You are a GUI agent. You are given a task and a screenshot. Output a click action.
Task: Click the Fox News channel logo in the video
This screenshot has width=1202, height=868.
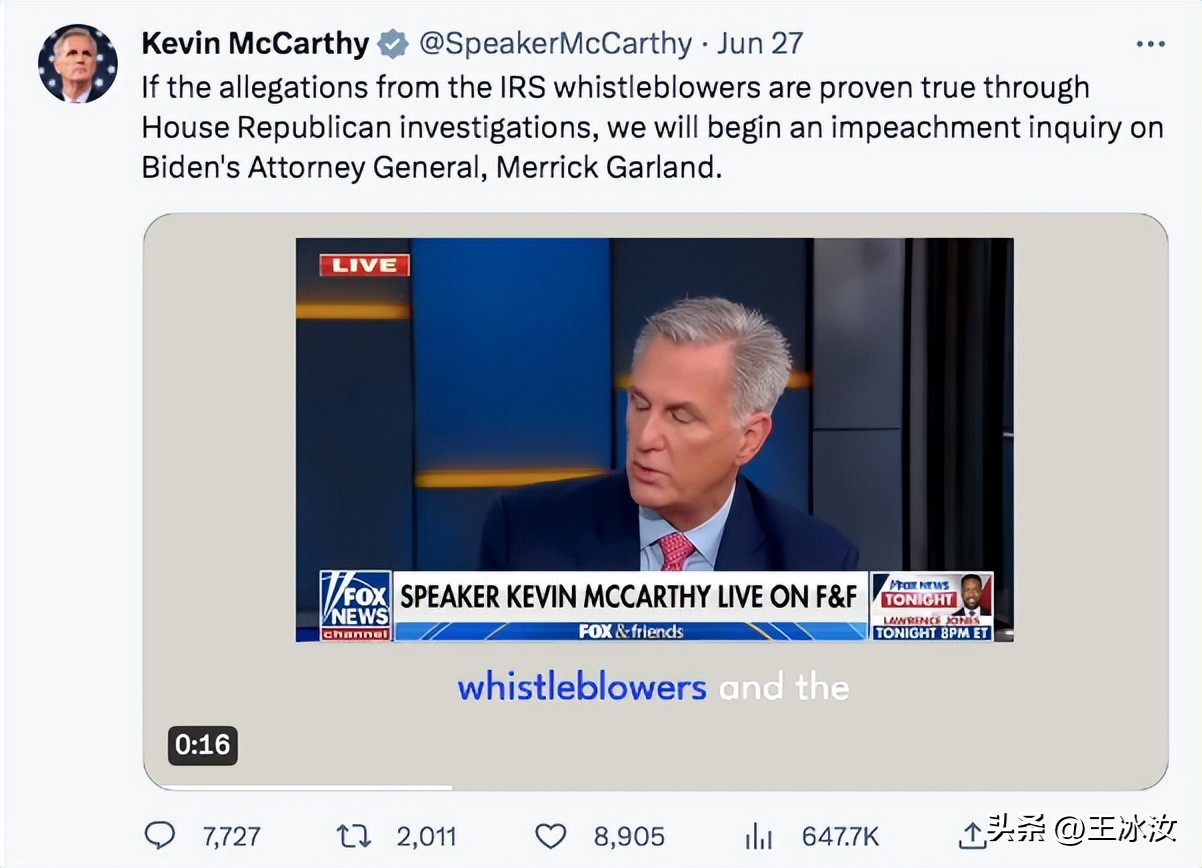[355, 605]
